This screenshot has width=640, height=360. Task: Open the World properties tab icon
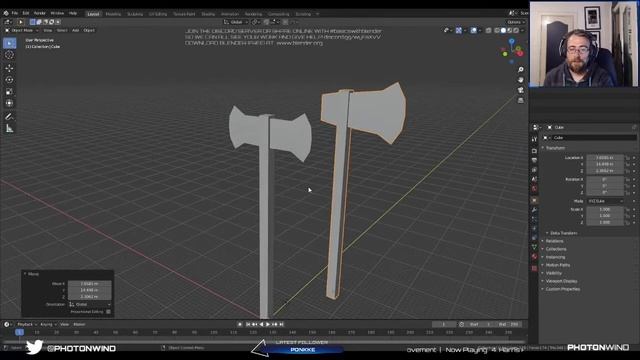coord(534,189)
